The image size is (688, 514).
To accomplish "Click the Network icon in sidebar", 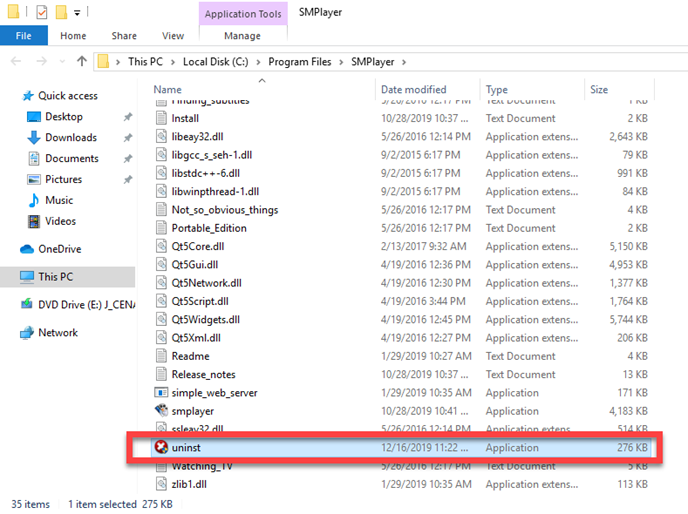I will tap(27, 333).
